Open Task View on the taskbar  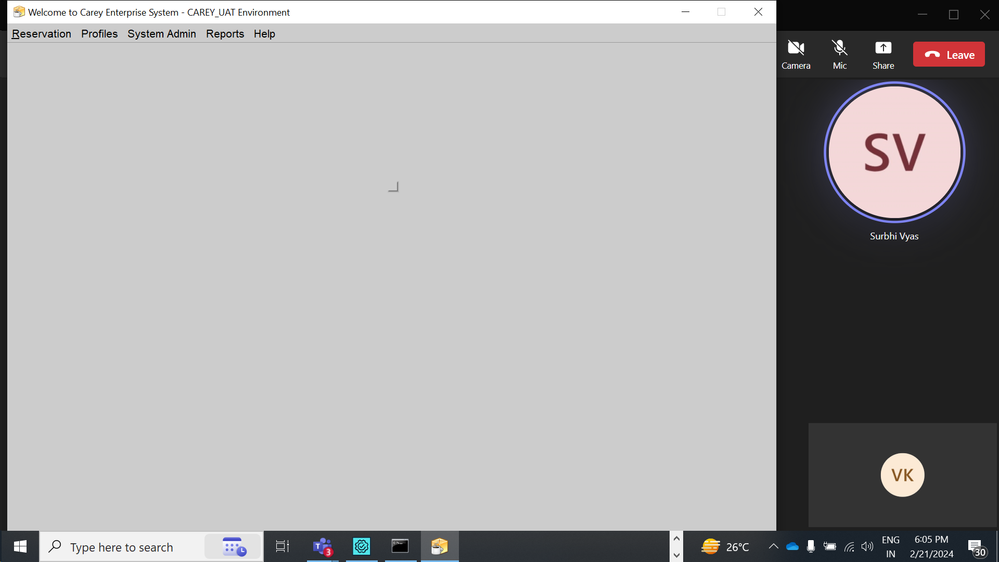(x=282, y=547)
